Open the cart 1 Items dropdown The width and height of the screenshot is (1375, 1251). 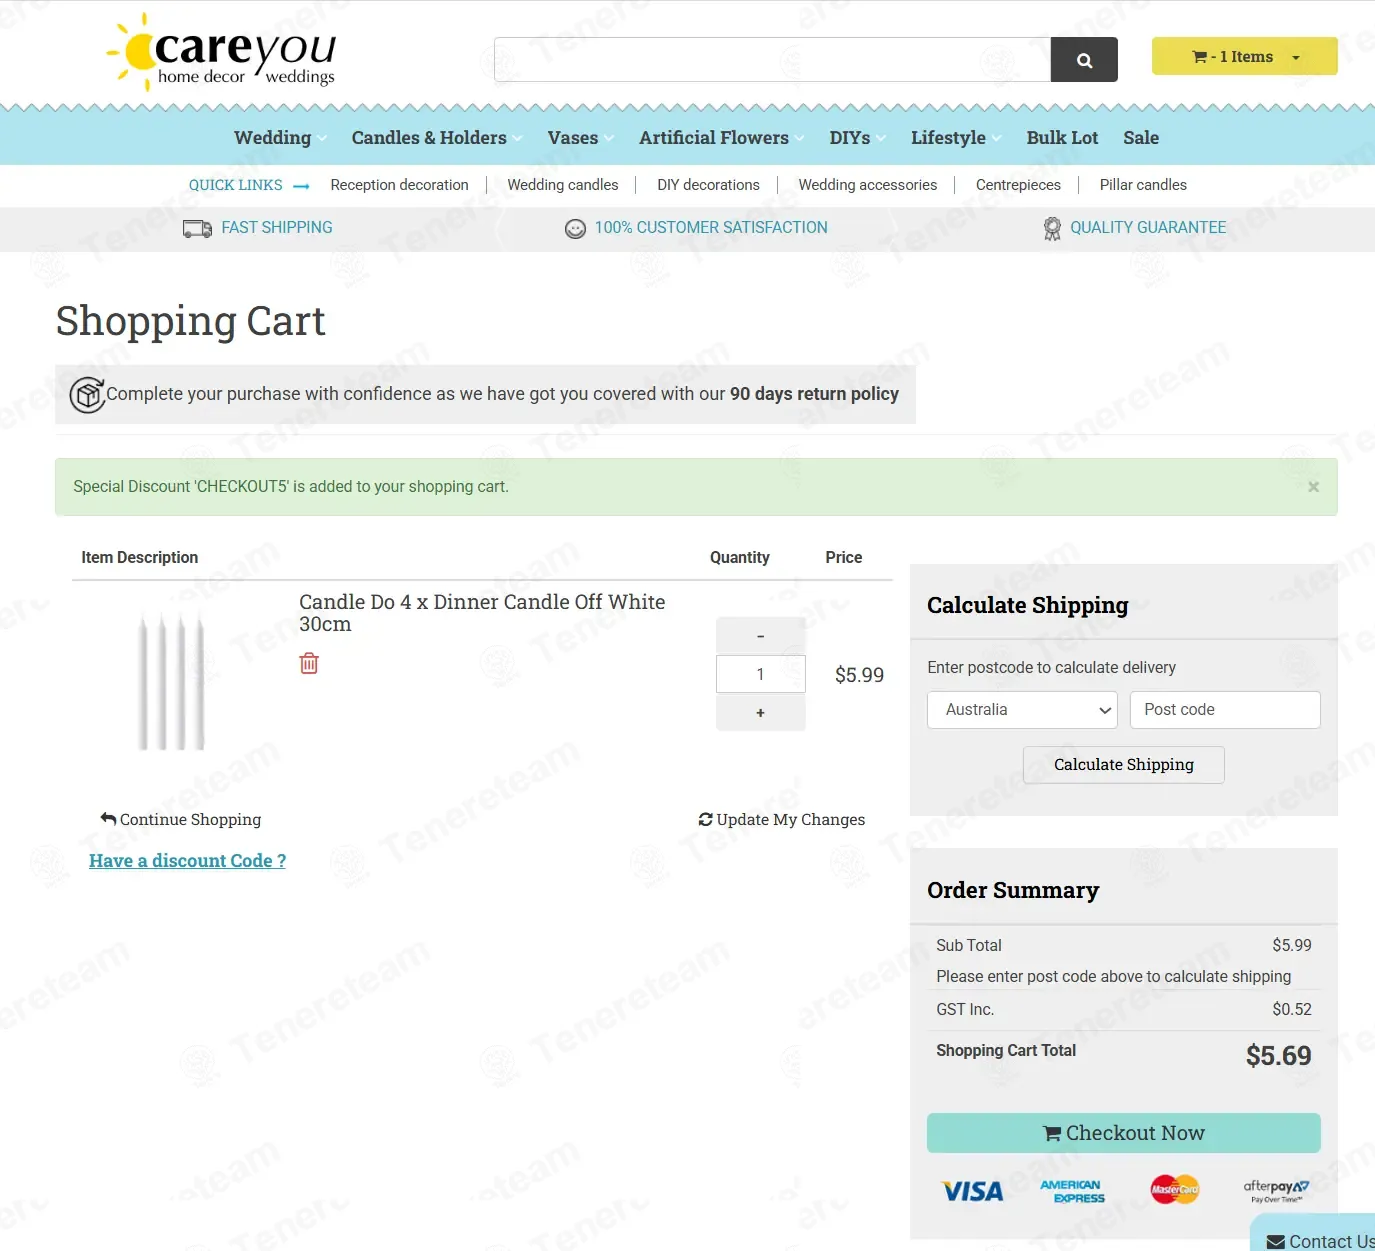1244,57
